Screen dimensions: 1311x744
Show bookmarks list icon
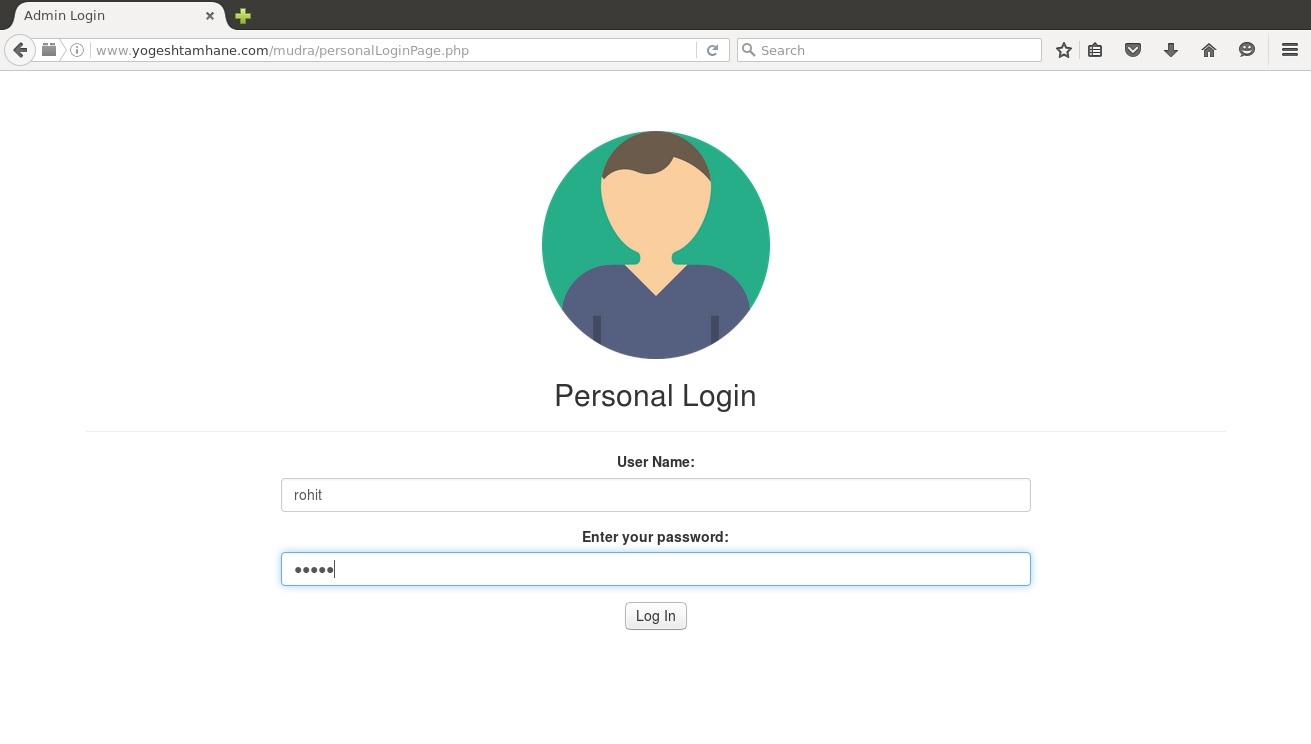tap(1095, 50)
